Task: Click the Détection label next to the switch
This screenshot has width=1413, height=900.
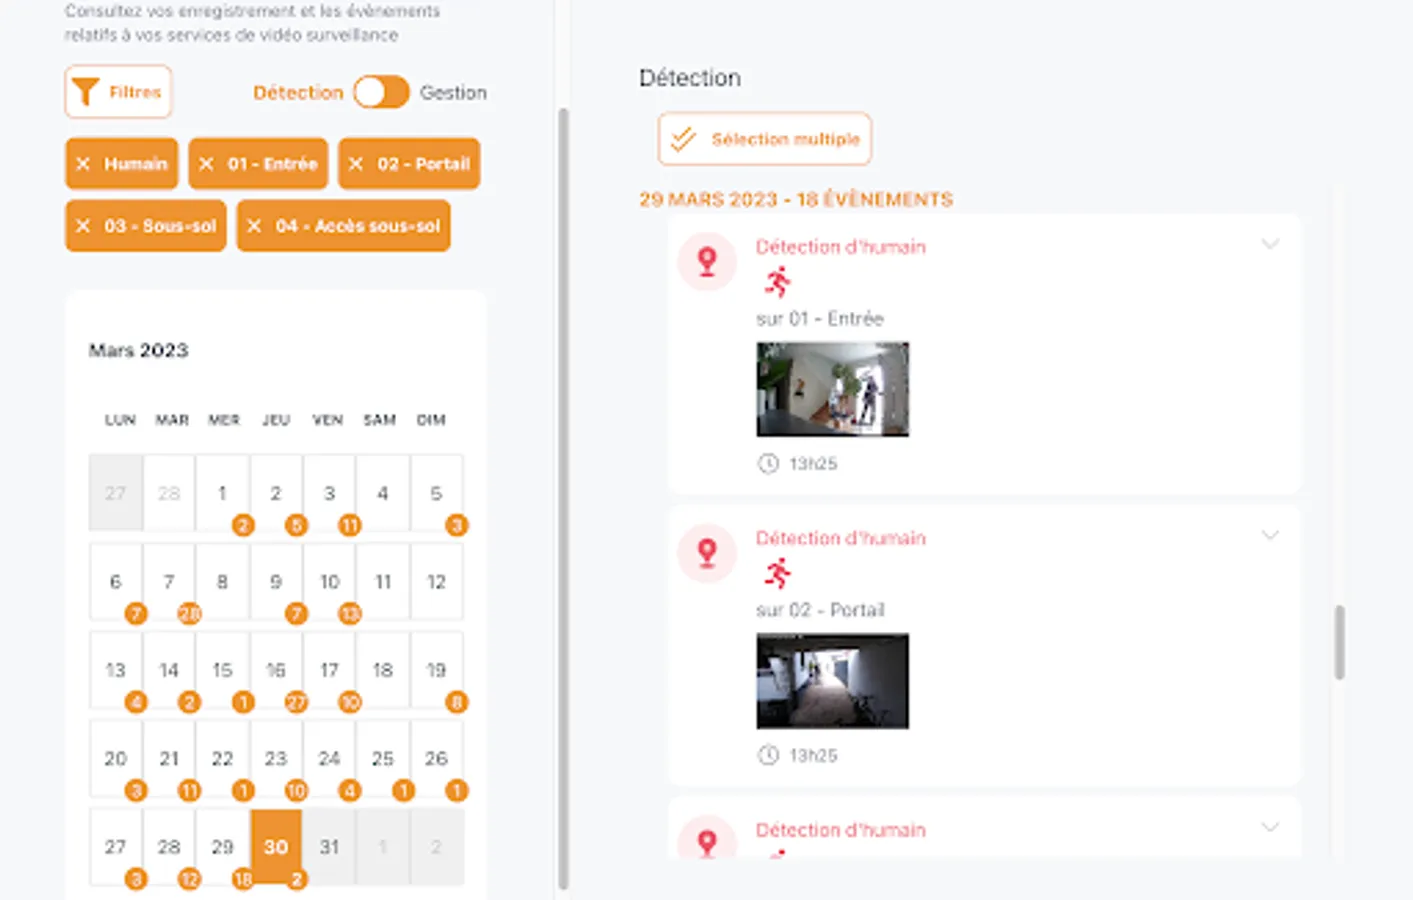Action: point(298,92)
